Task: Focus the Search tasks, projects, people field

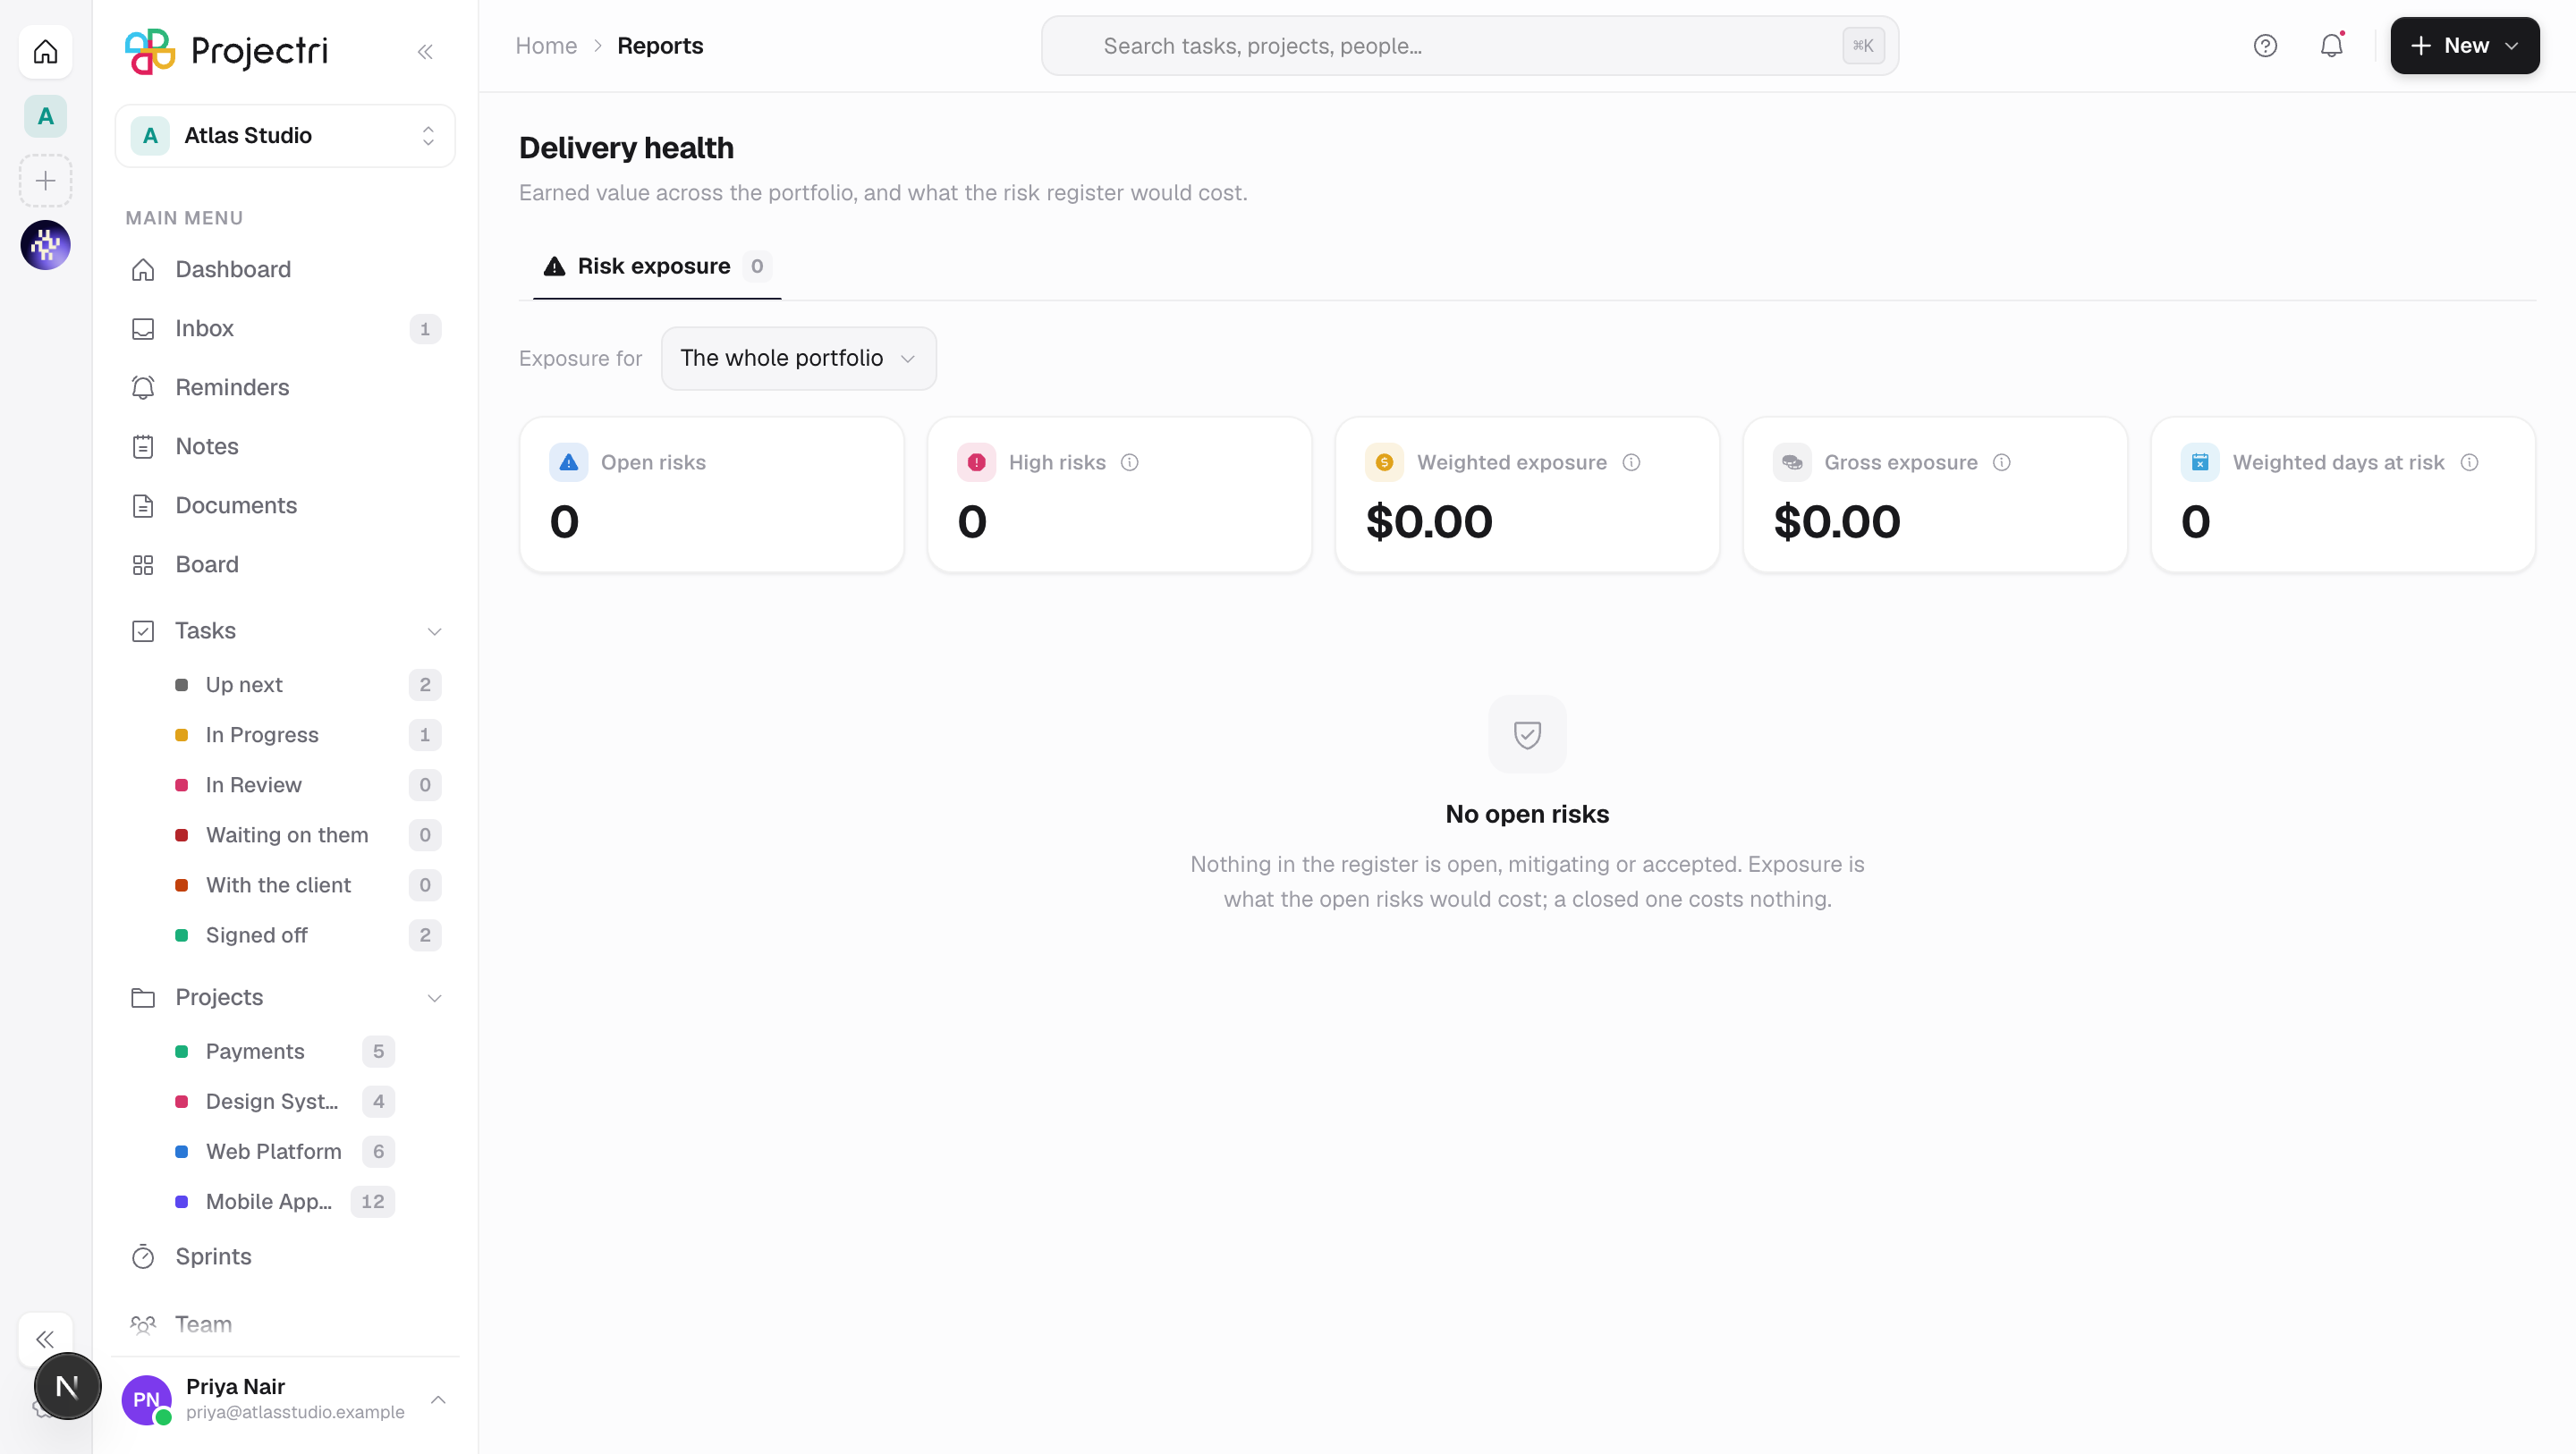Action: tap(1470, 46)
